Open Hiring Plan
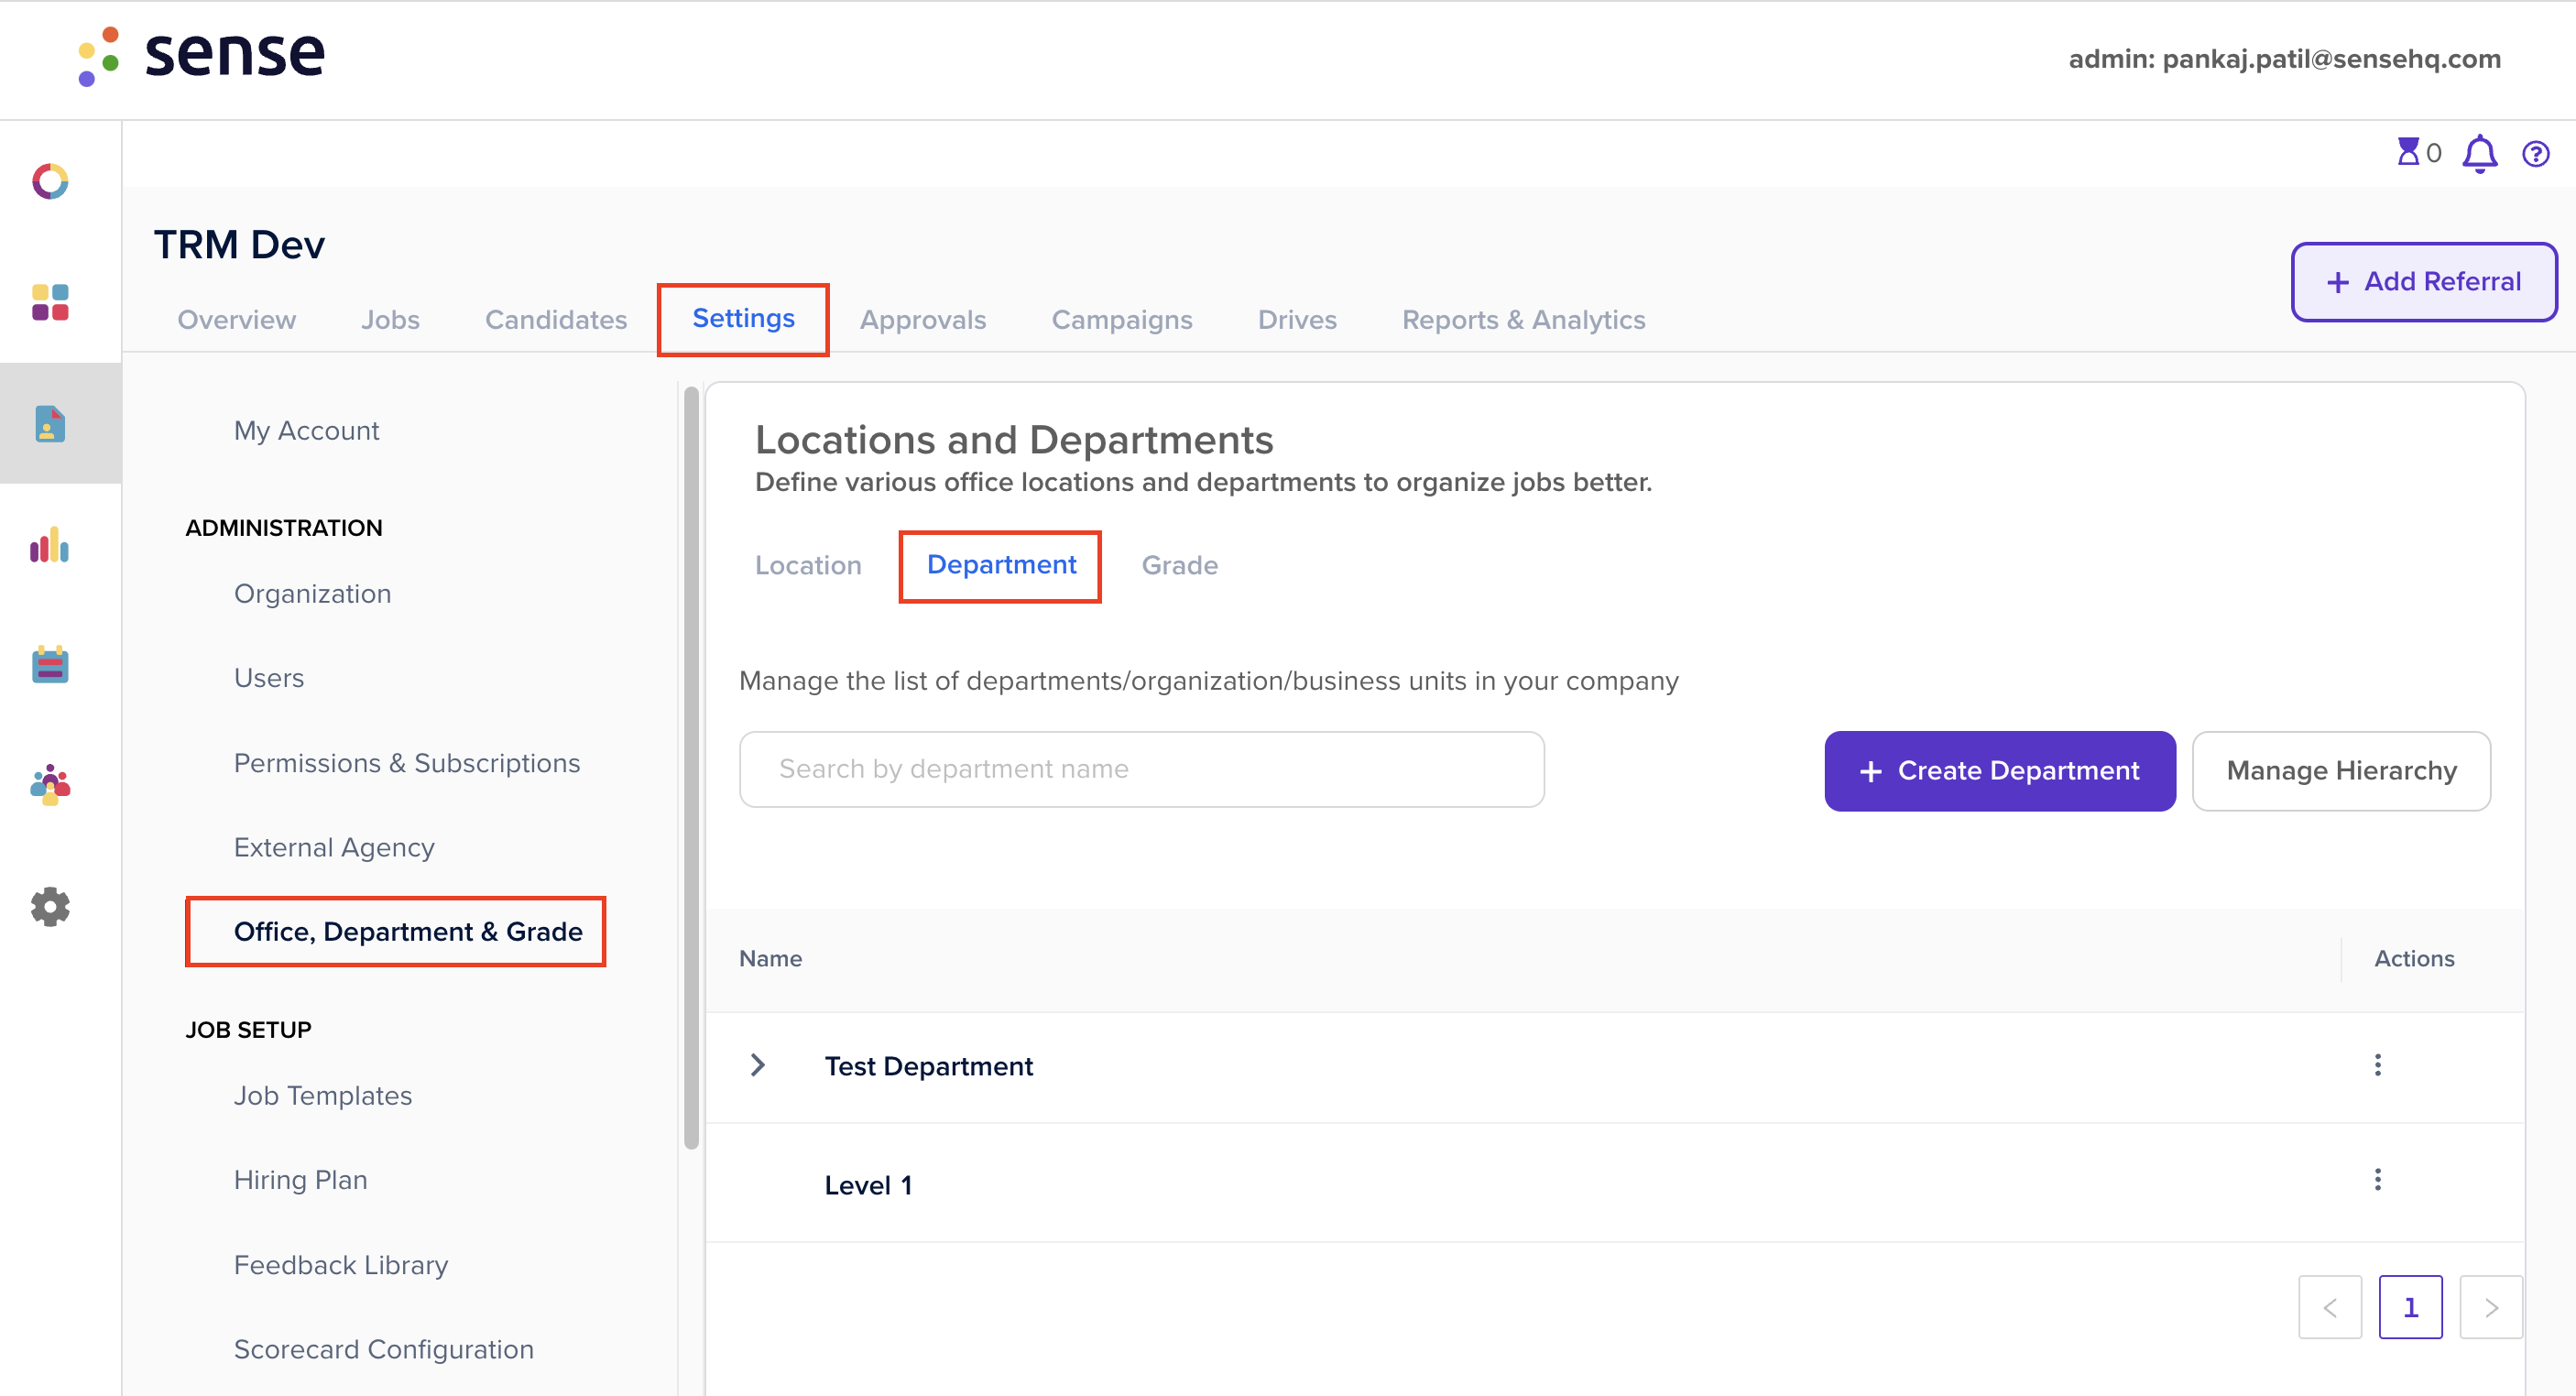This screenshot has height=1396, width=2576. click(301, 1180)
